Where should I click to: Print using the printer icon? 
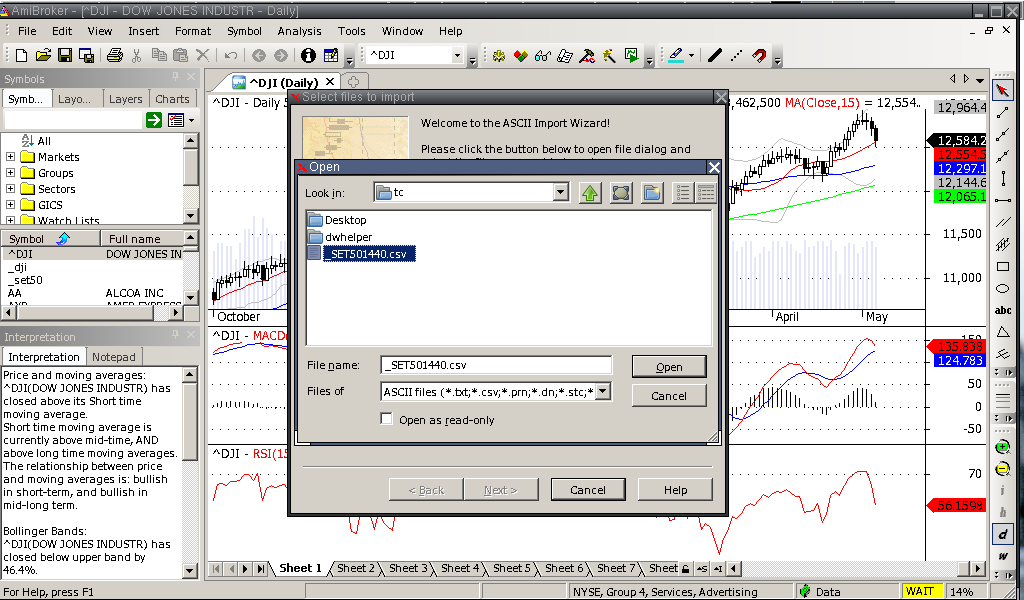tap(115, 55)
